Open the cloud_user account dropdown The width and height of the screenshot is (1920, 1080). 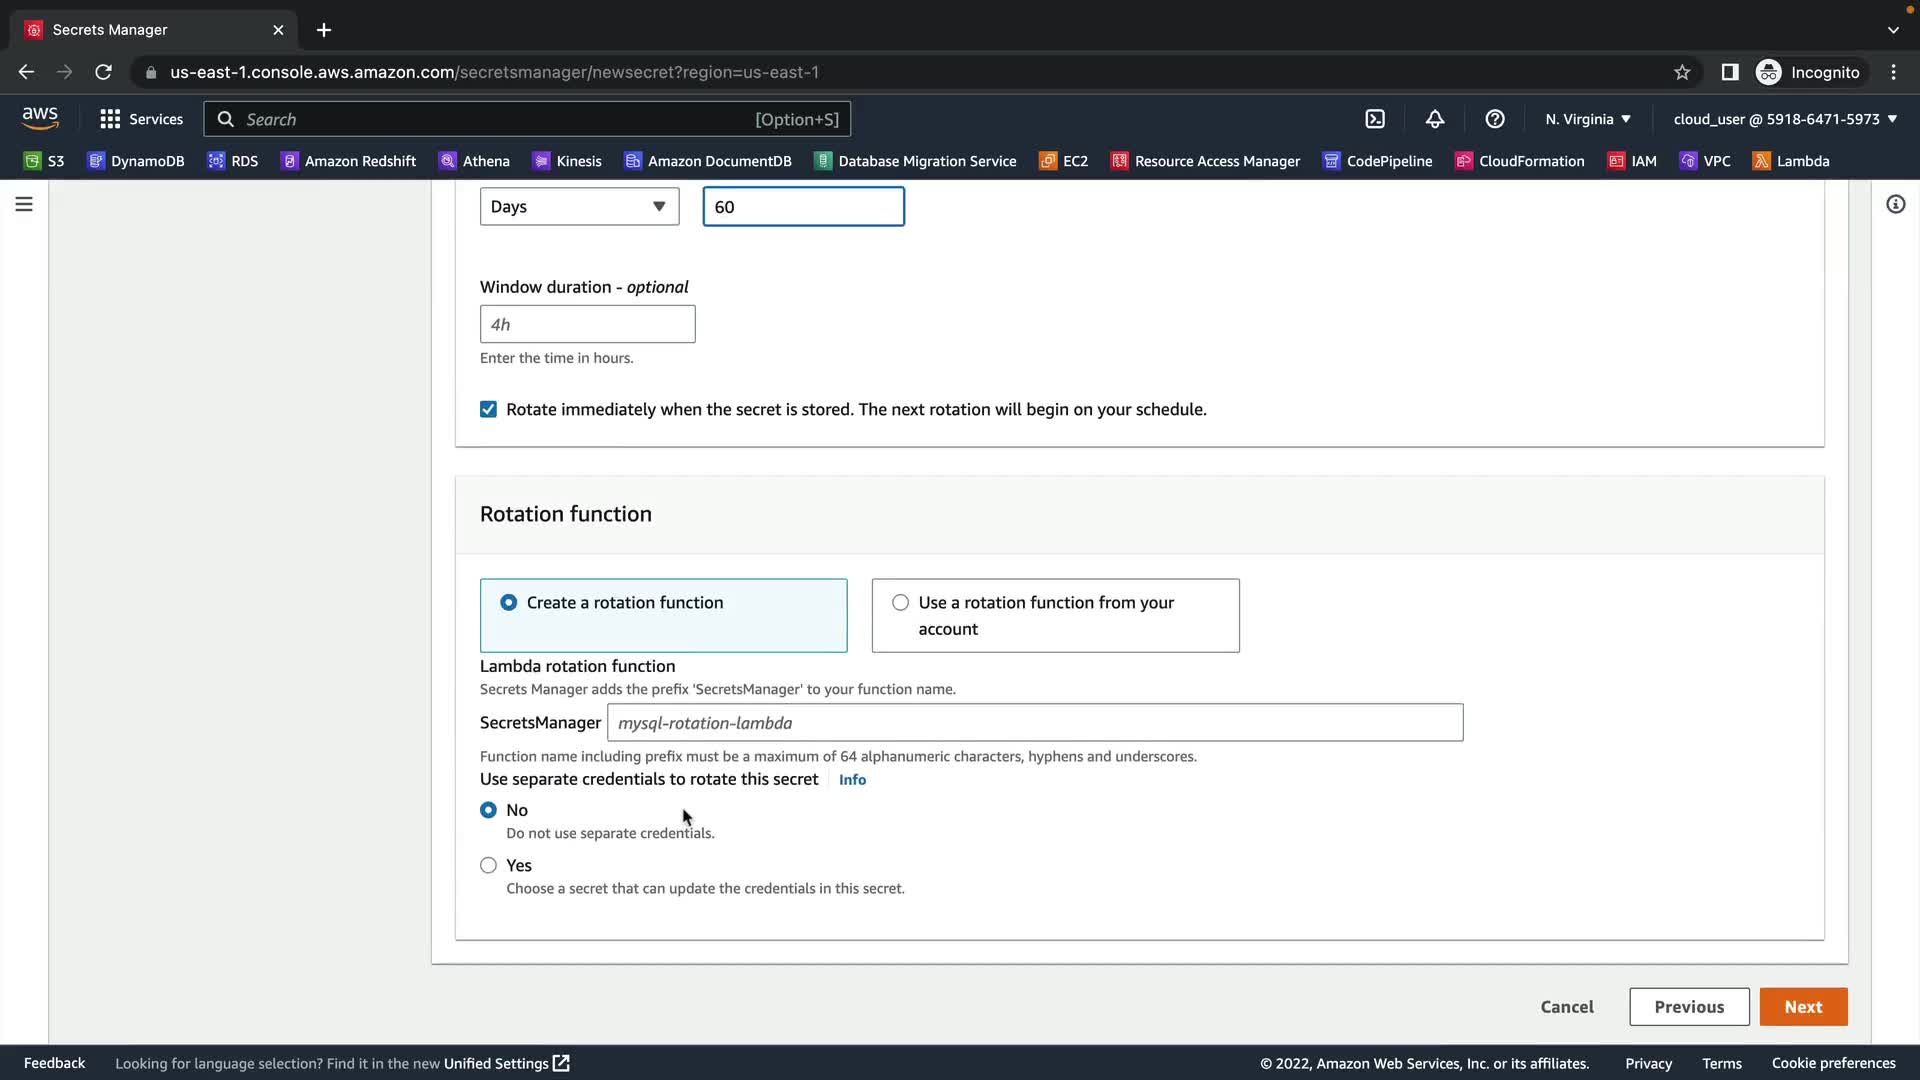point(1785,119)
